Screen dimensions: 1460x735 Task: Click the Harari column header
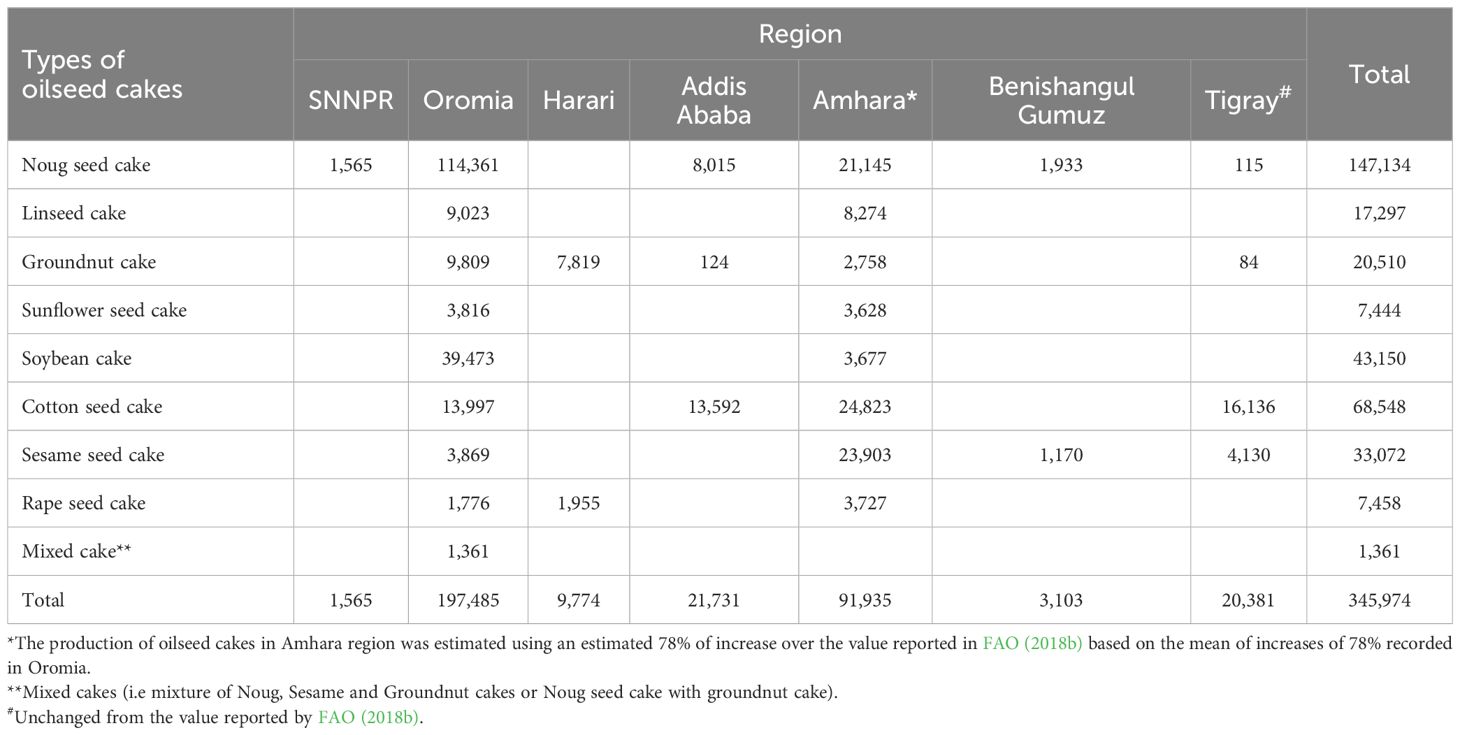pyautogui.click(x=579, y=100)
